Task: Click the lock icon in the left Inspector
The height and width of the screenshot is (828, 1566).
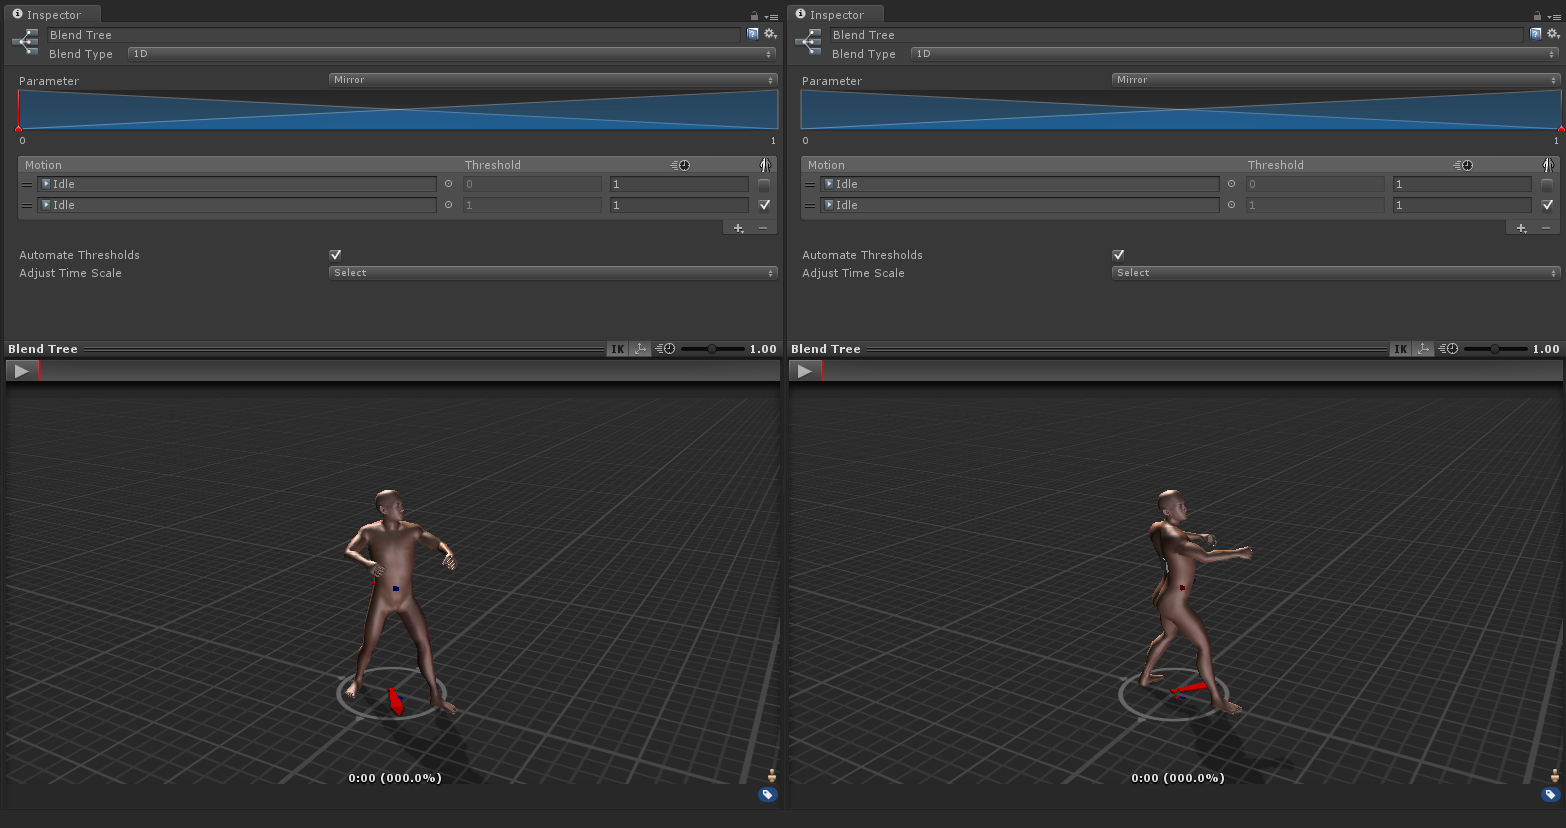Action: tap(754, 16)
